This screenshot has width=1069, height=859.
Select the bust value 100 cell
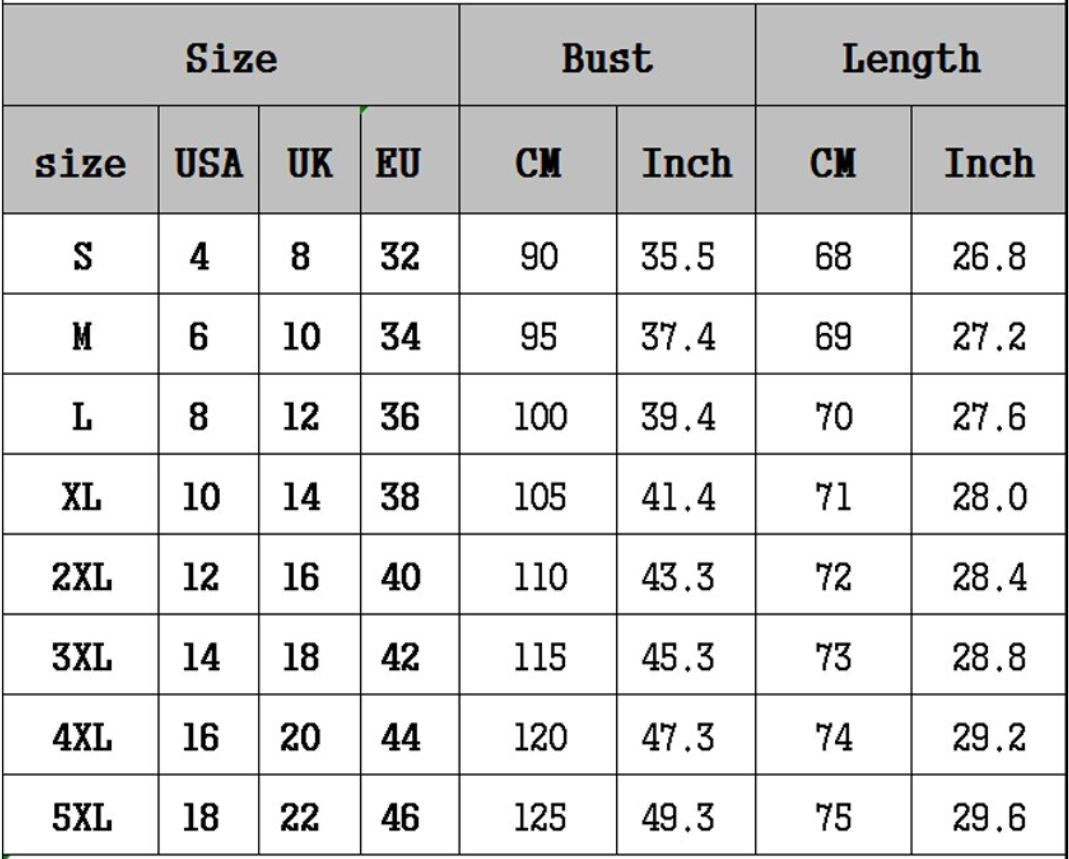click(x=539, y=417)
